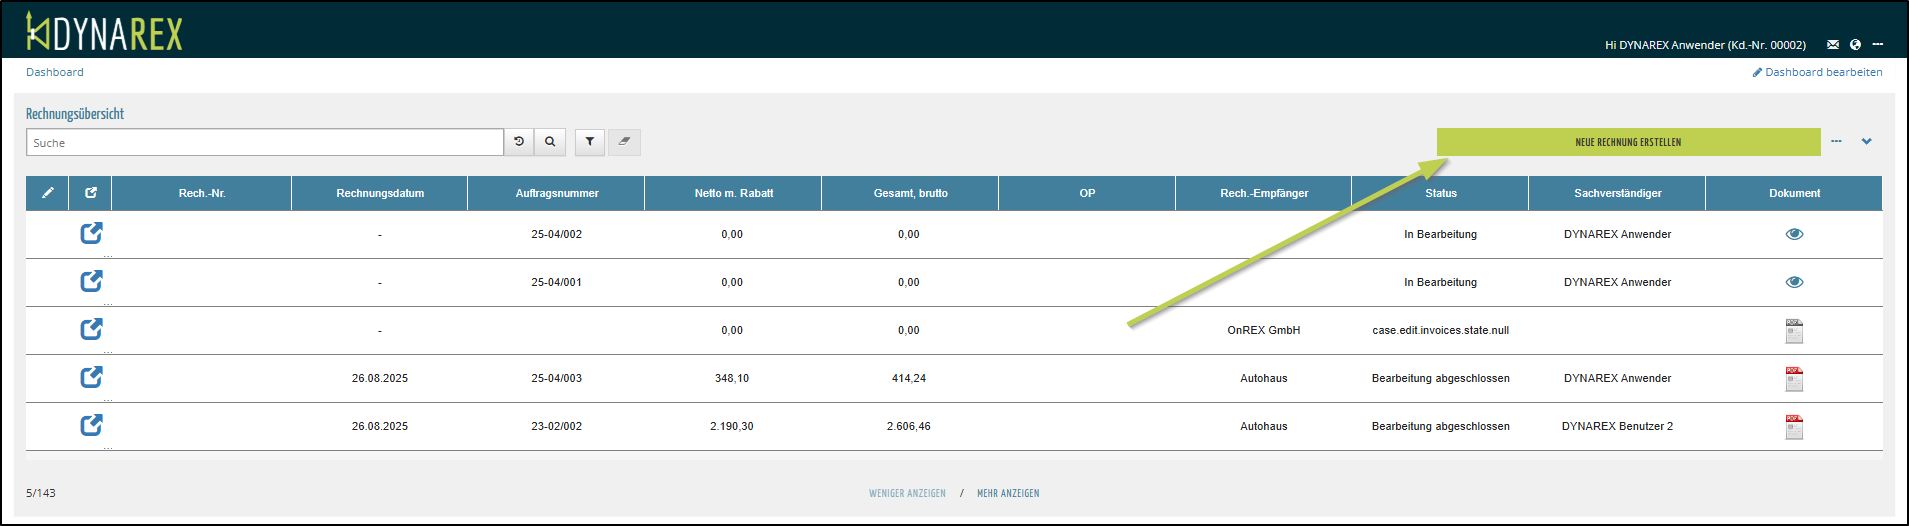Screen dimensions: 1909x526
Task: Click the envelope messages icon in header
Action: point(1833,44)
